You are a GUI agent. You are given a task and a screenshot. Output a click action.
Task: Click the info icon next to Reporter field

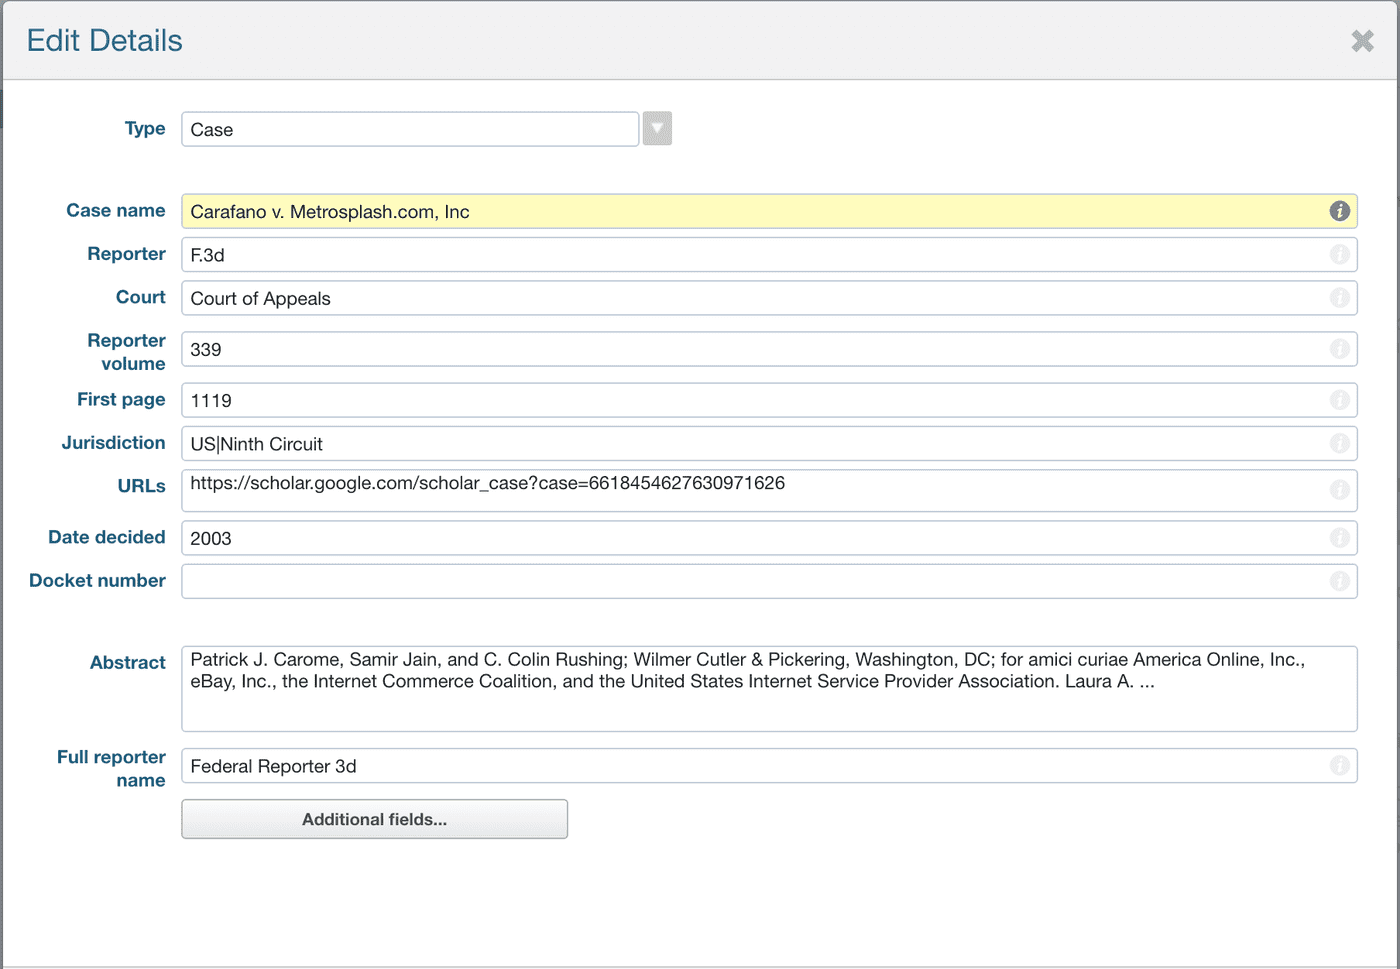(x=1341, y=254)
